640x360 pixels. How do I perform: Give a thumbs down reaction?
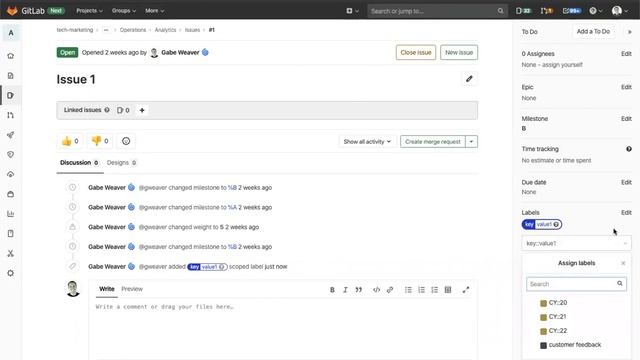click(x=100, y=141)
